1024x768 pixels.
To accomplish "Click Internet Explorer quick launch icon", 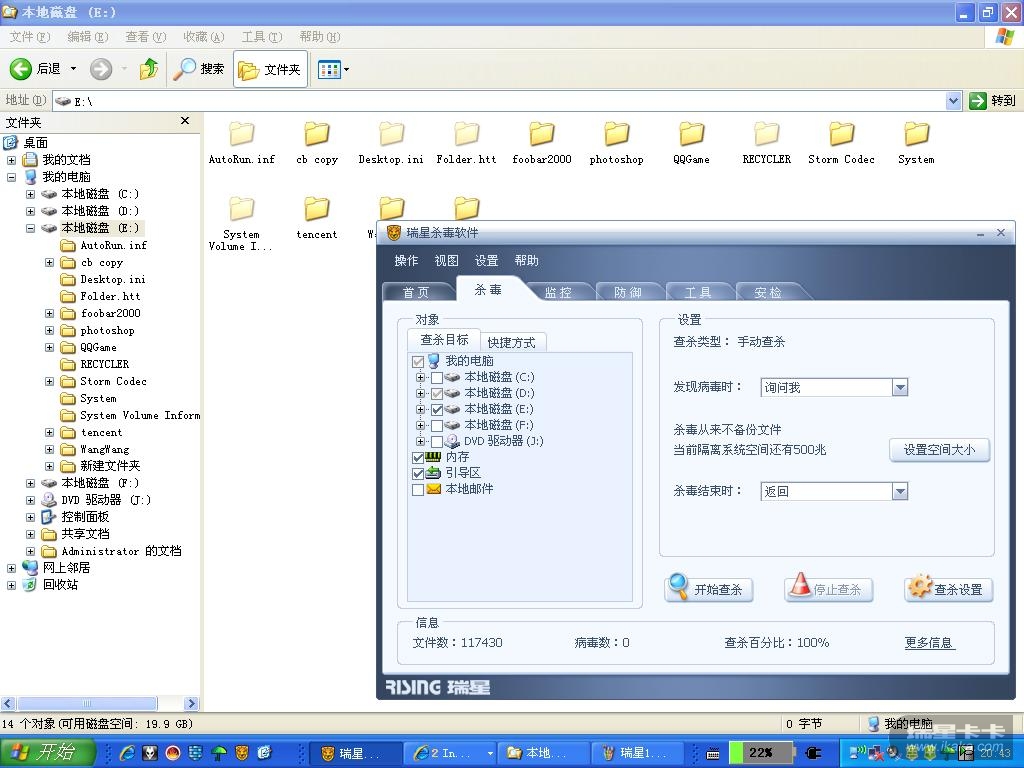I will (x=127, y=753).
